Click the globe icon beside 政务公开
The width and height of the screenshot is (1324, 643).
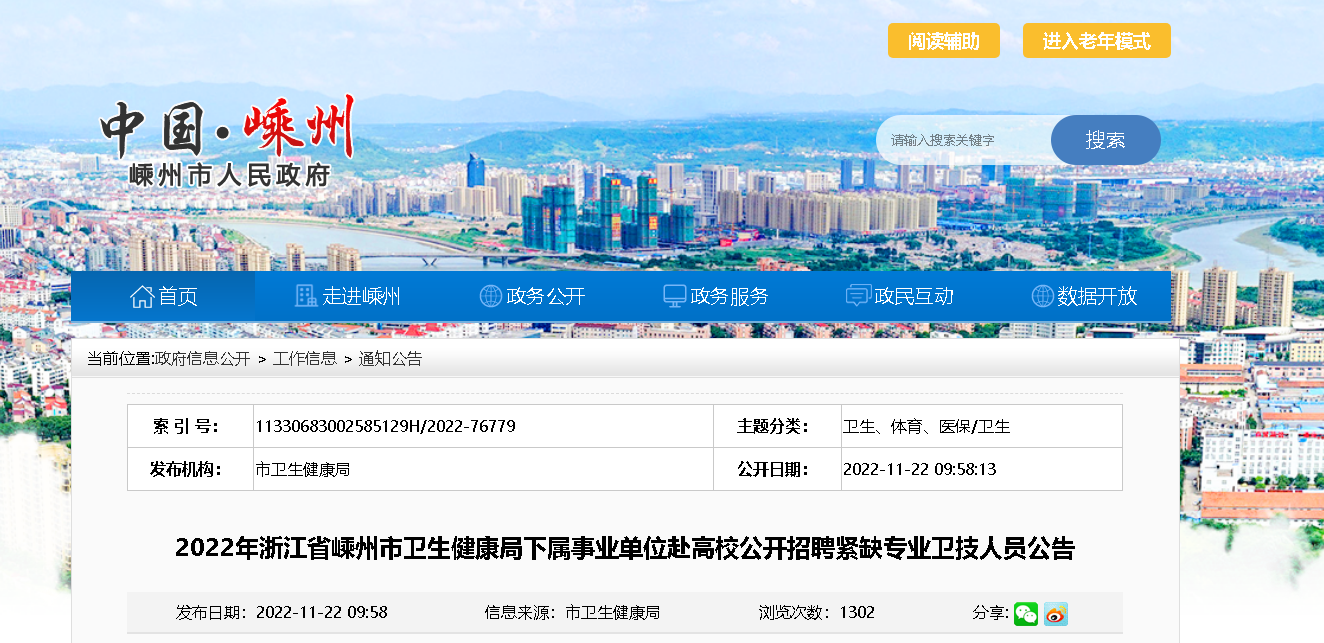click(x=490, y=296)
